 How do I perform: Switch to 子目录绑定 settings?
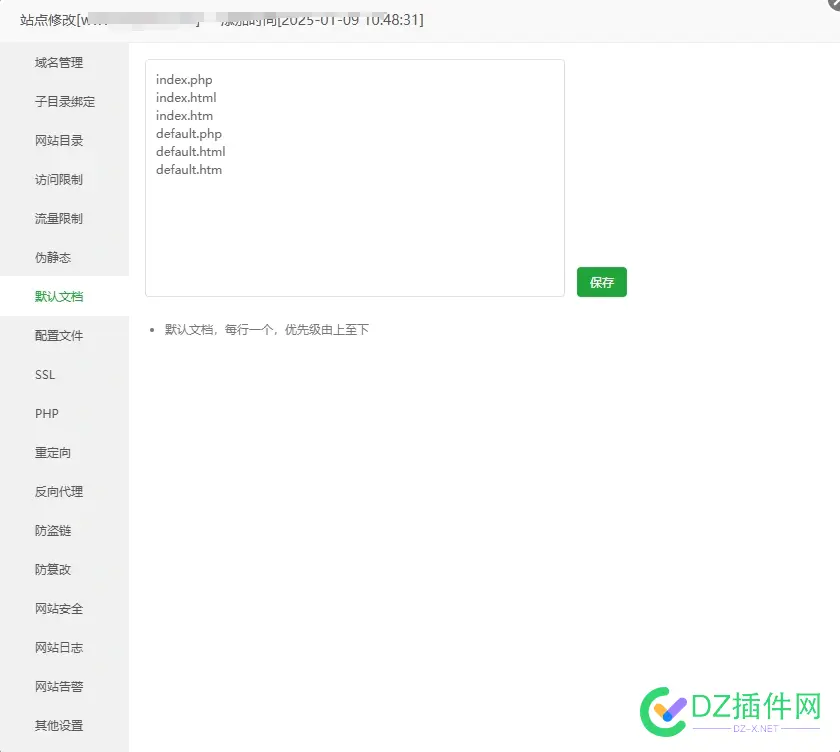(x=65, y=102)
